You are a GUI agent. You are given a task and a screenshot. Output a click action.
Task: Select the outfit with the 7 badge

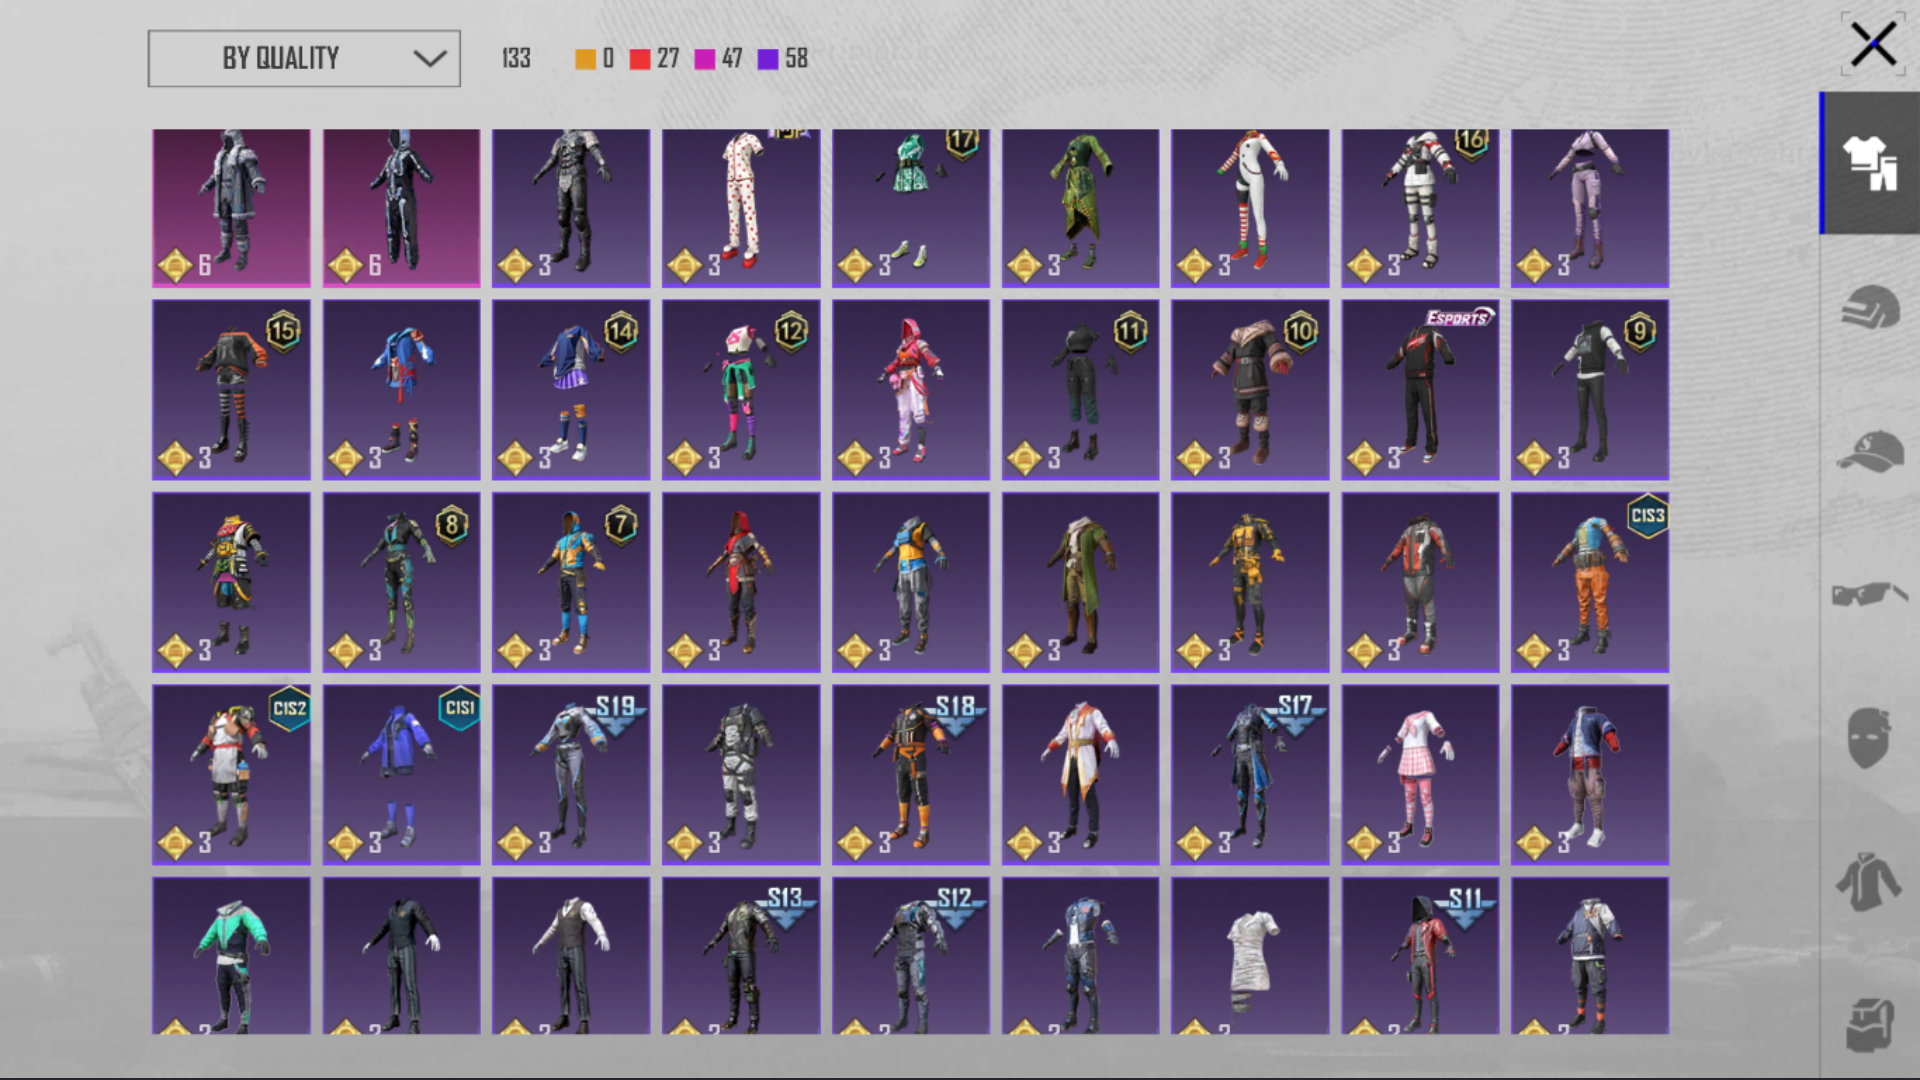[x=571, y=582]
